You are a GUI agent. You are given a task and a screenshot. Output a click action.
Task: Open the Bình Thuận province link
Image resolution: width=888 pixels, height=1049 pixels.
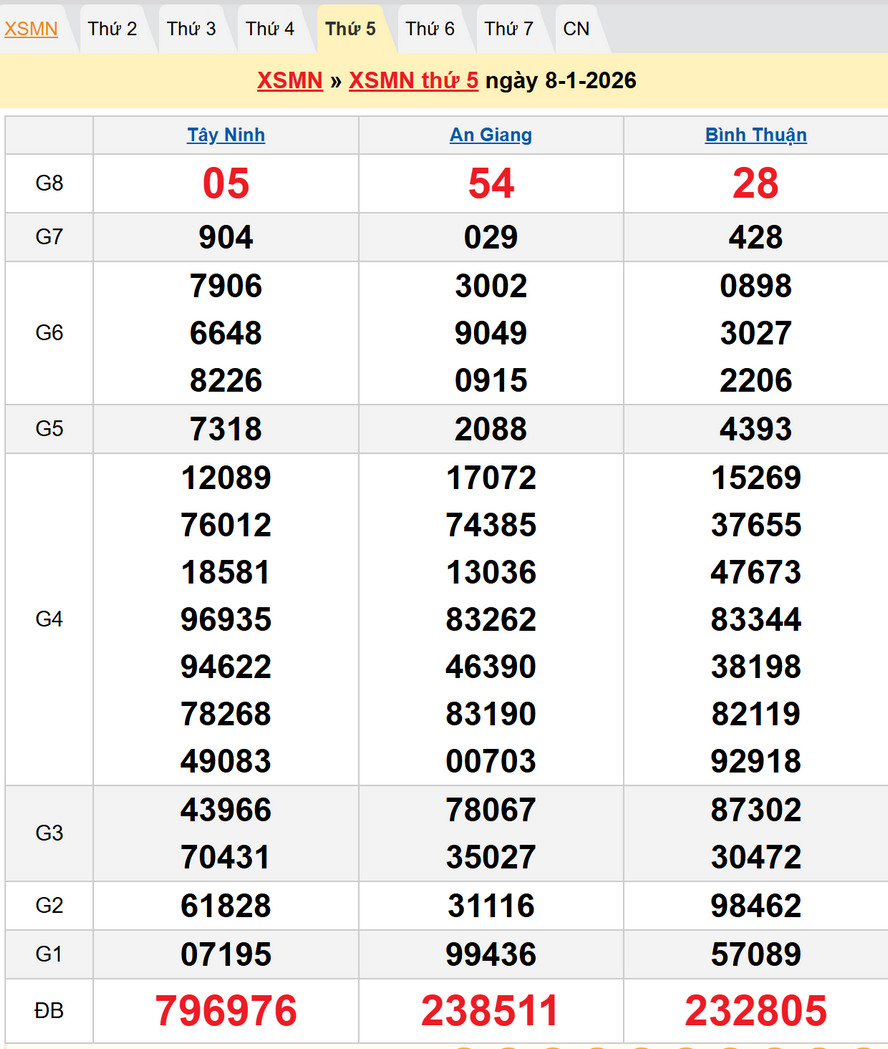(x=756, y=135)
